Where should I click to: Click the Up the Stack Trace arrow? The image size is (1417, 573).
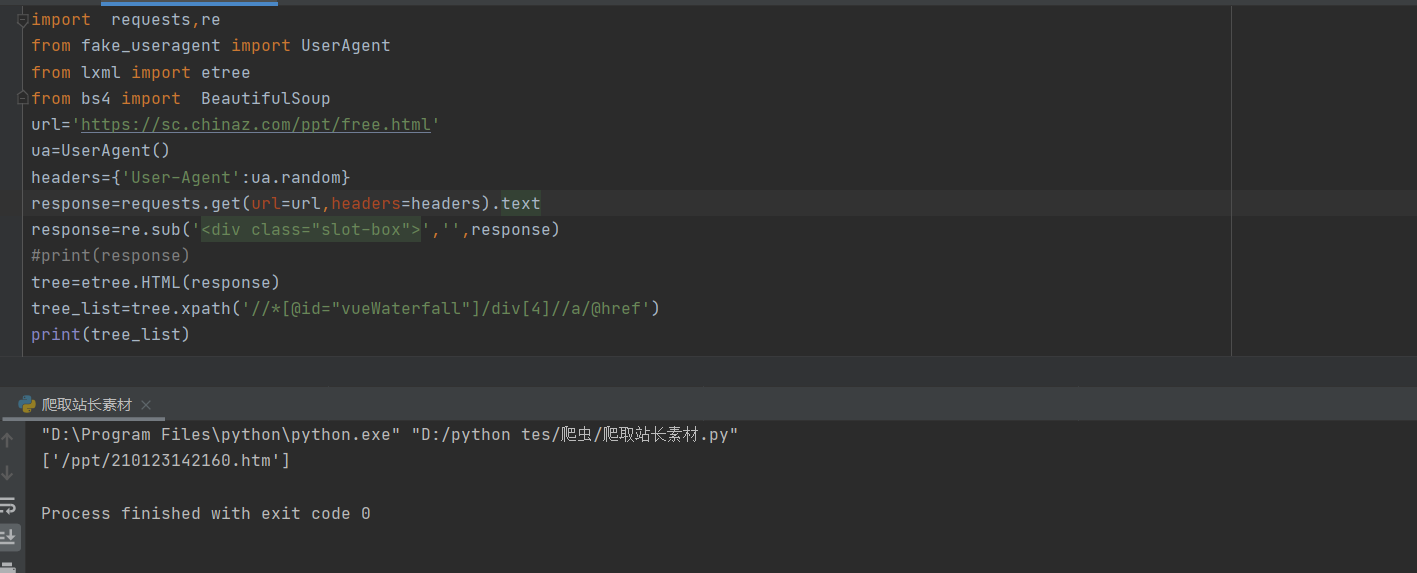tap(8, 440)
